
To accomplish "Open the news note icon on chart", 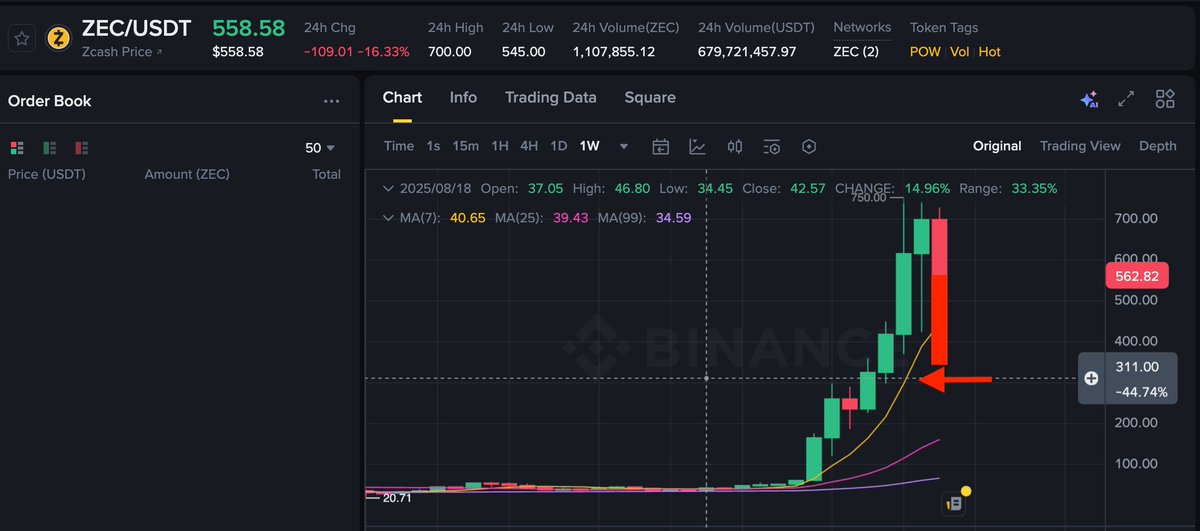I will point(955,503).
